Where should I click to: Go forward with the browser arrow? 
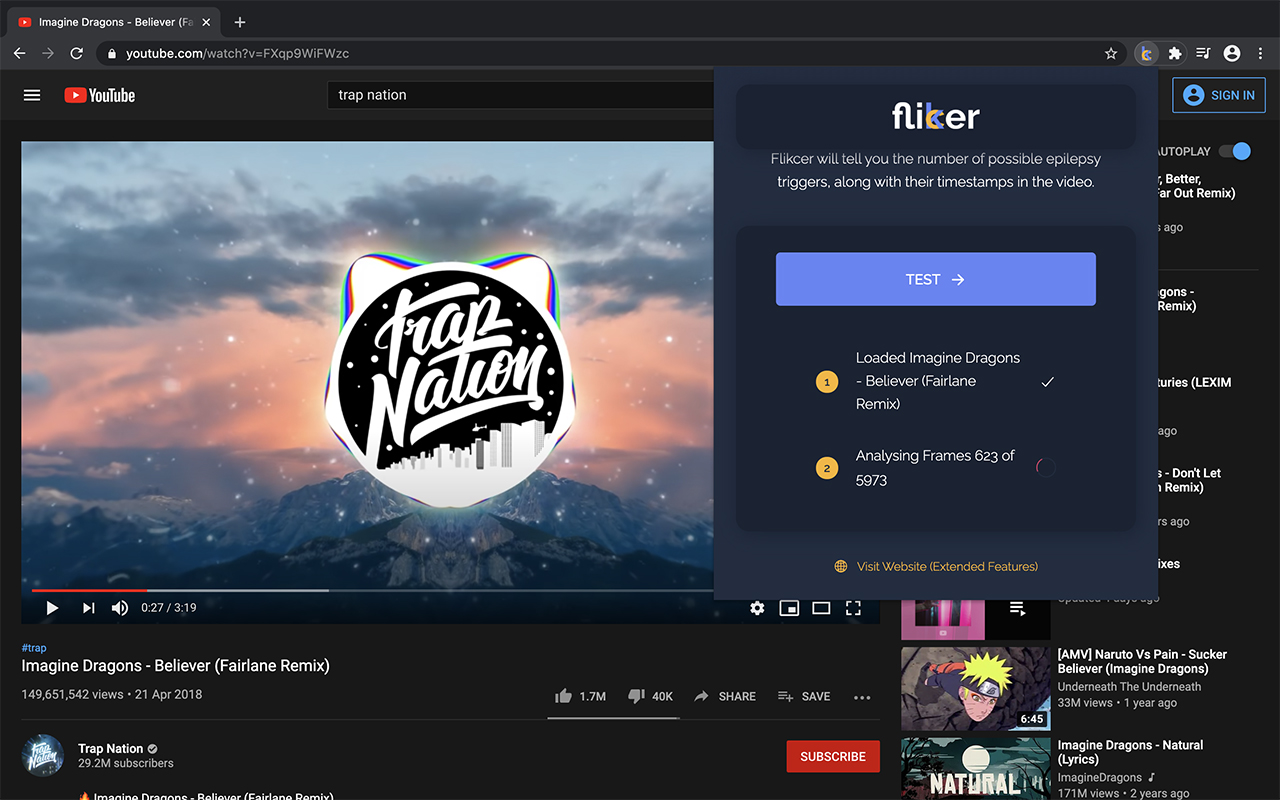point(48,53)
